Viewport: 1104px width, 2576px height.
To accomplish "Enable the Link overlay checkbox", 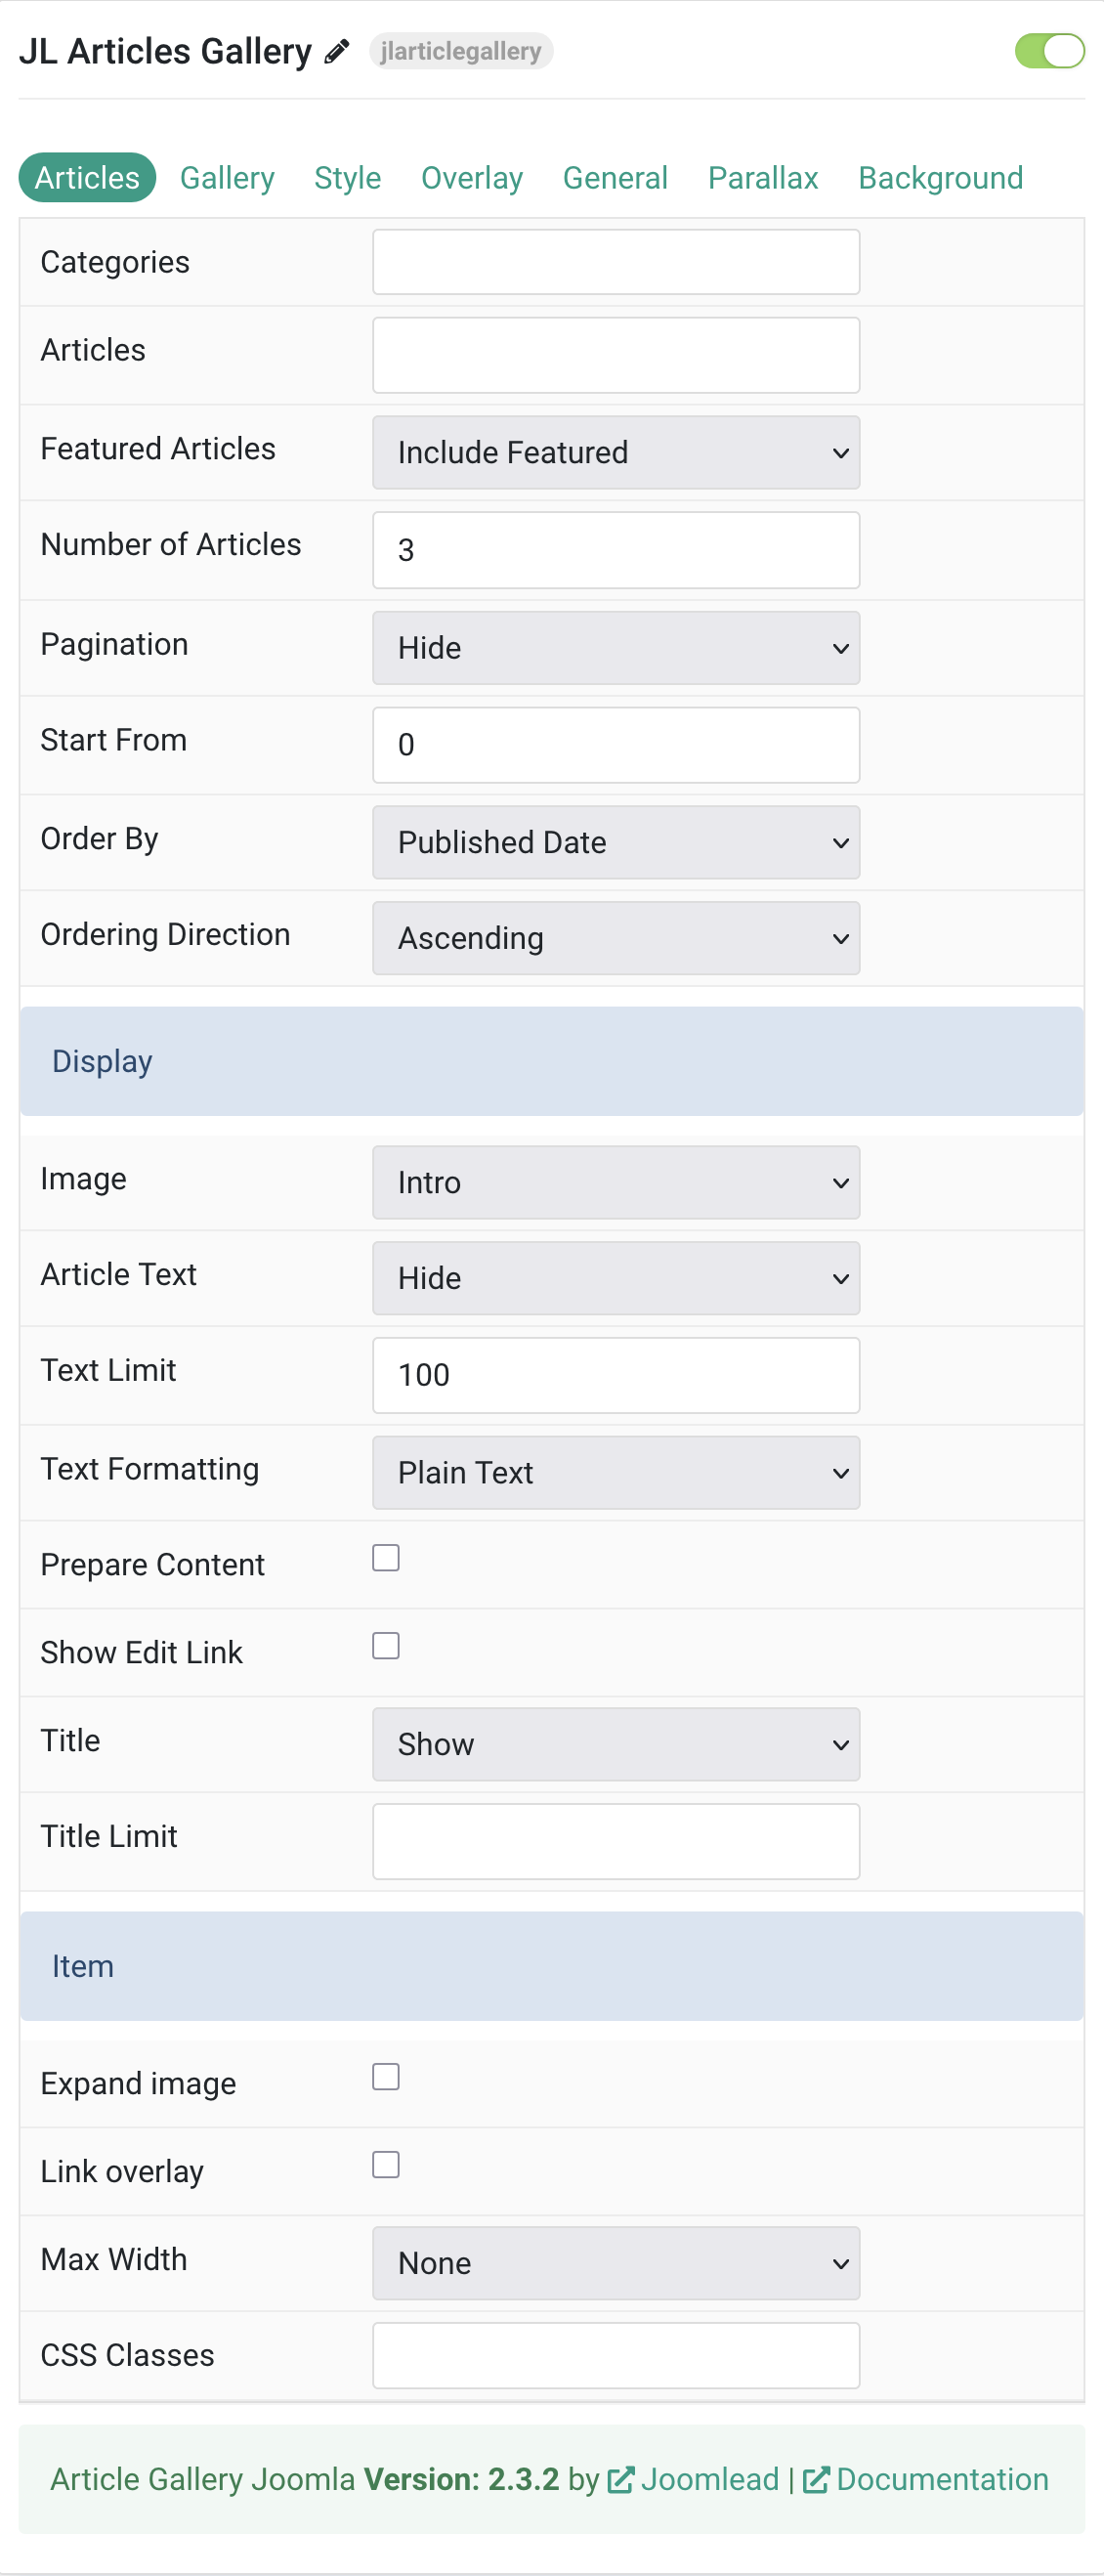I will 386,2165.
